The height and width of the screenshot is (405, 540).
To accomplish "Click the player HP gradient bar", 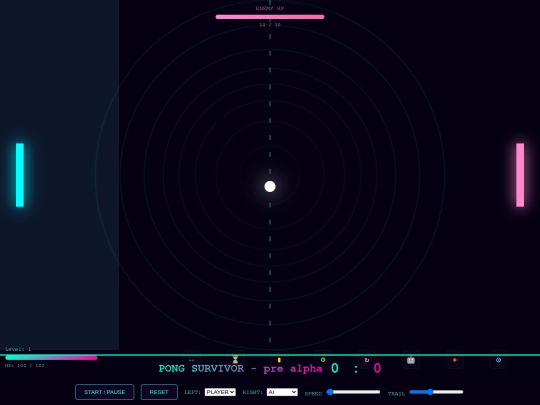I will click(x=51, y=358).
